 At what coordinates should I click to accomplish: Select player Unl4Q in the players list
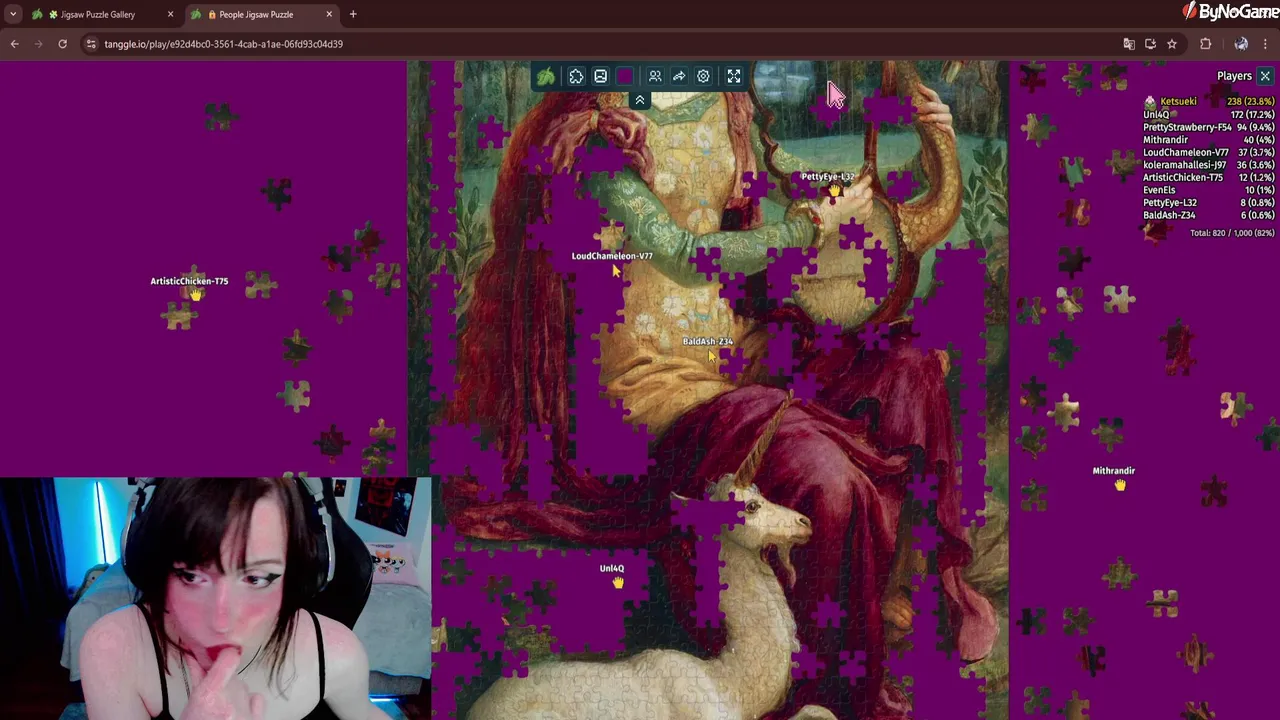click(x=1209, y=115)
